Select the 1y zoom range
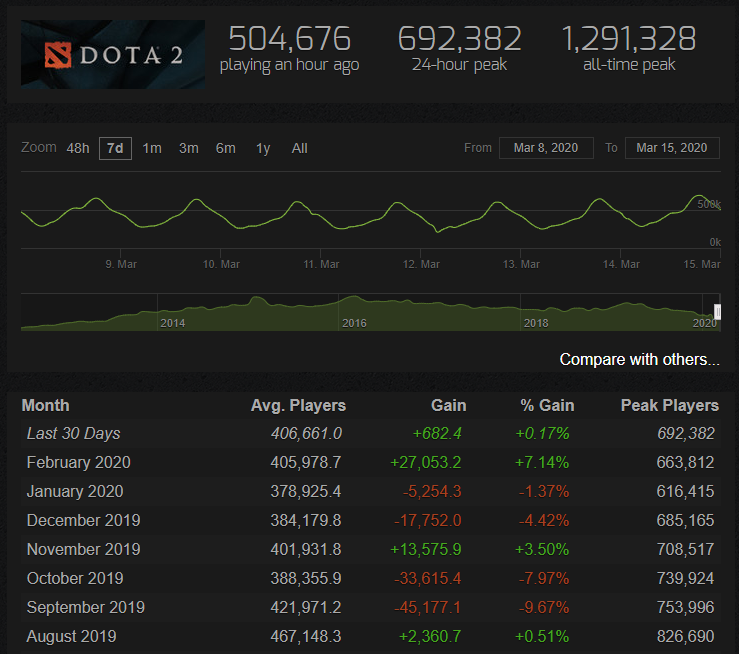 coord(263,148)
